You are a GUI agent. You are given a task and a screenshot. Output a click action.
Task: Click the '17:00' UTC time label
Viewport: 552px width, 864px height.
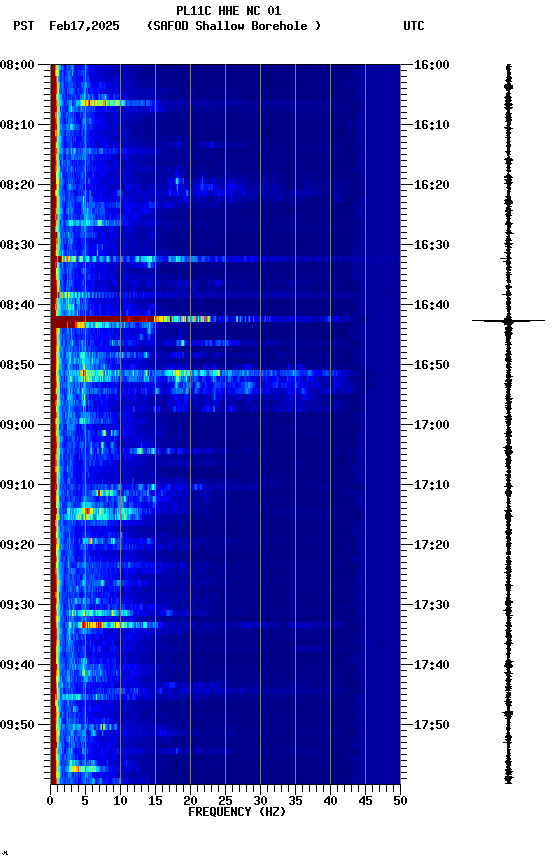432,425
